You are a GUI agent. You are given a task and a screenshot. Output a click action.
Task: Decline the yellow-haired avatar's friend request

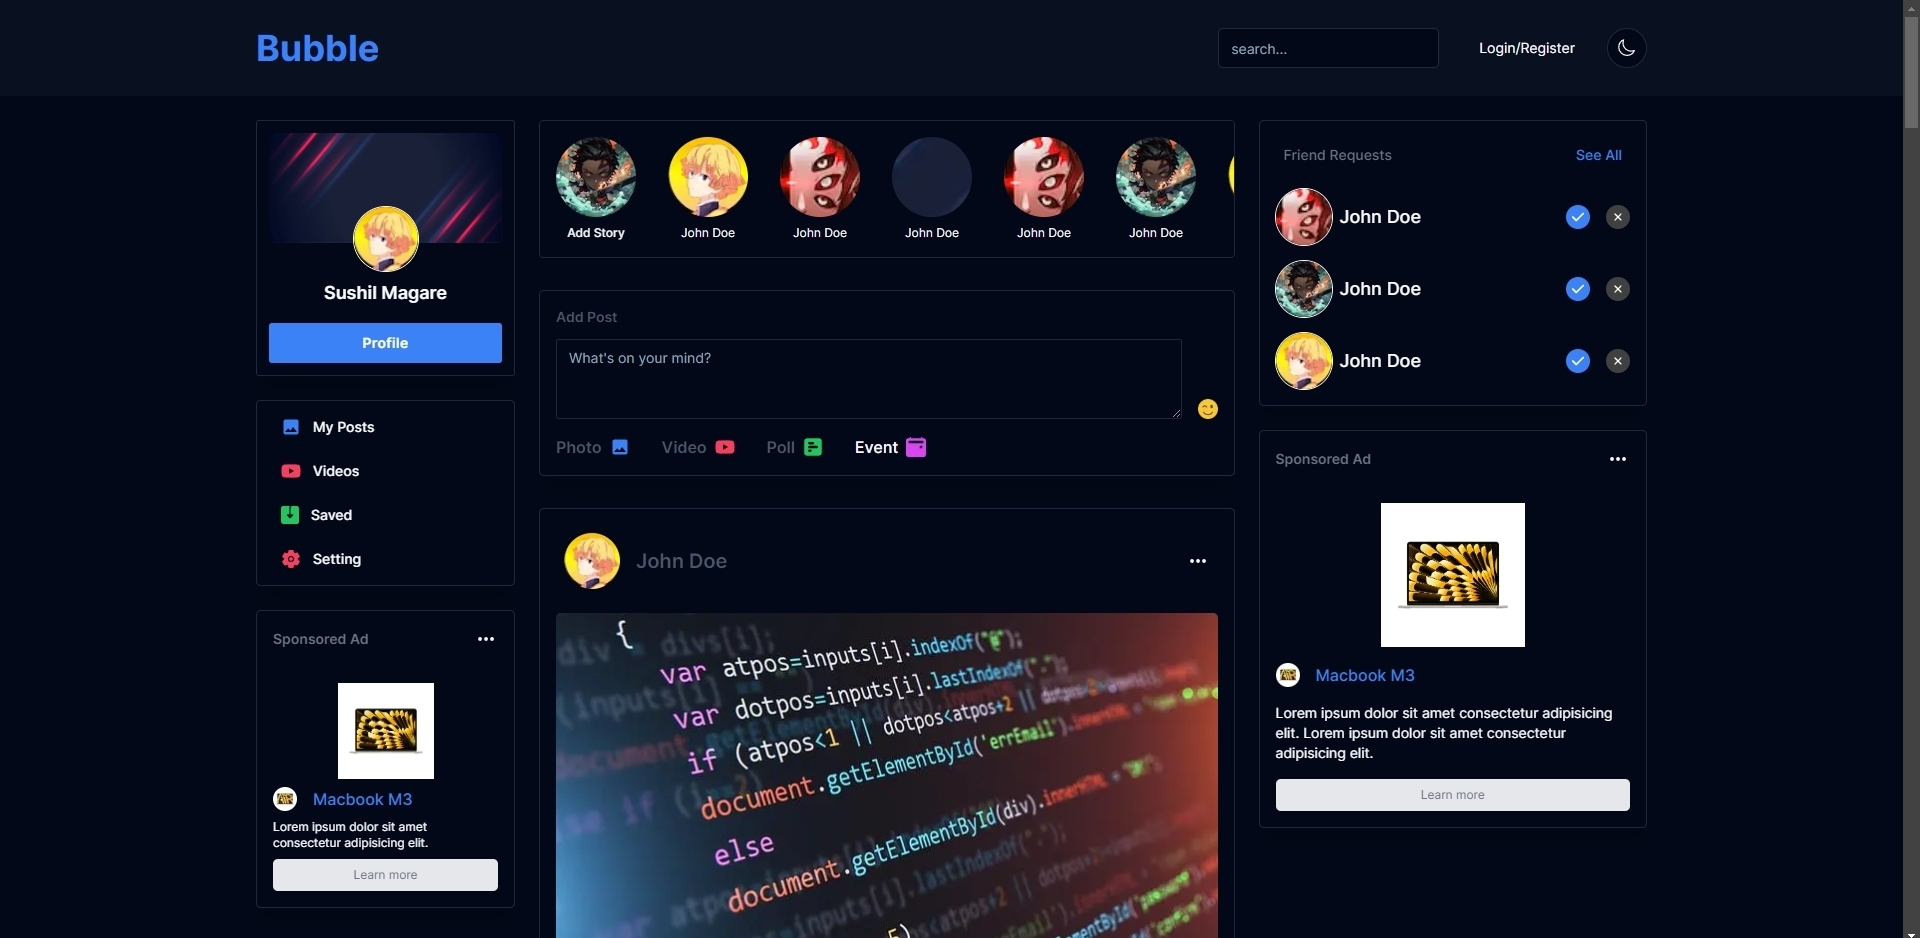[x=1618, y=361]
